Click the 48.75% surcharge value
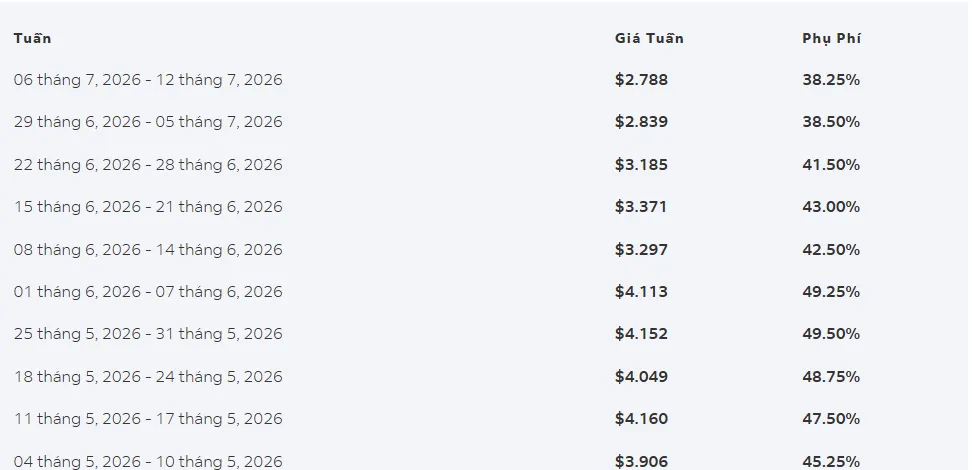The height and width of the screenshot is (470, 972). [x=831, y=376]
